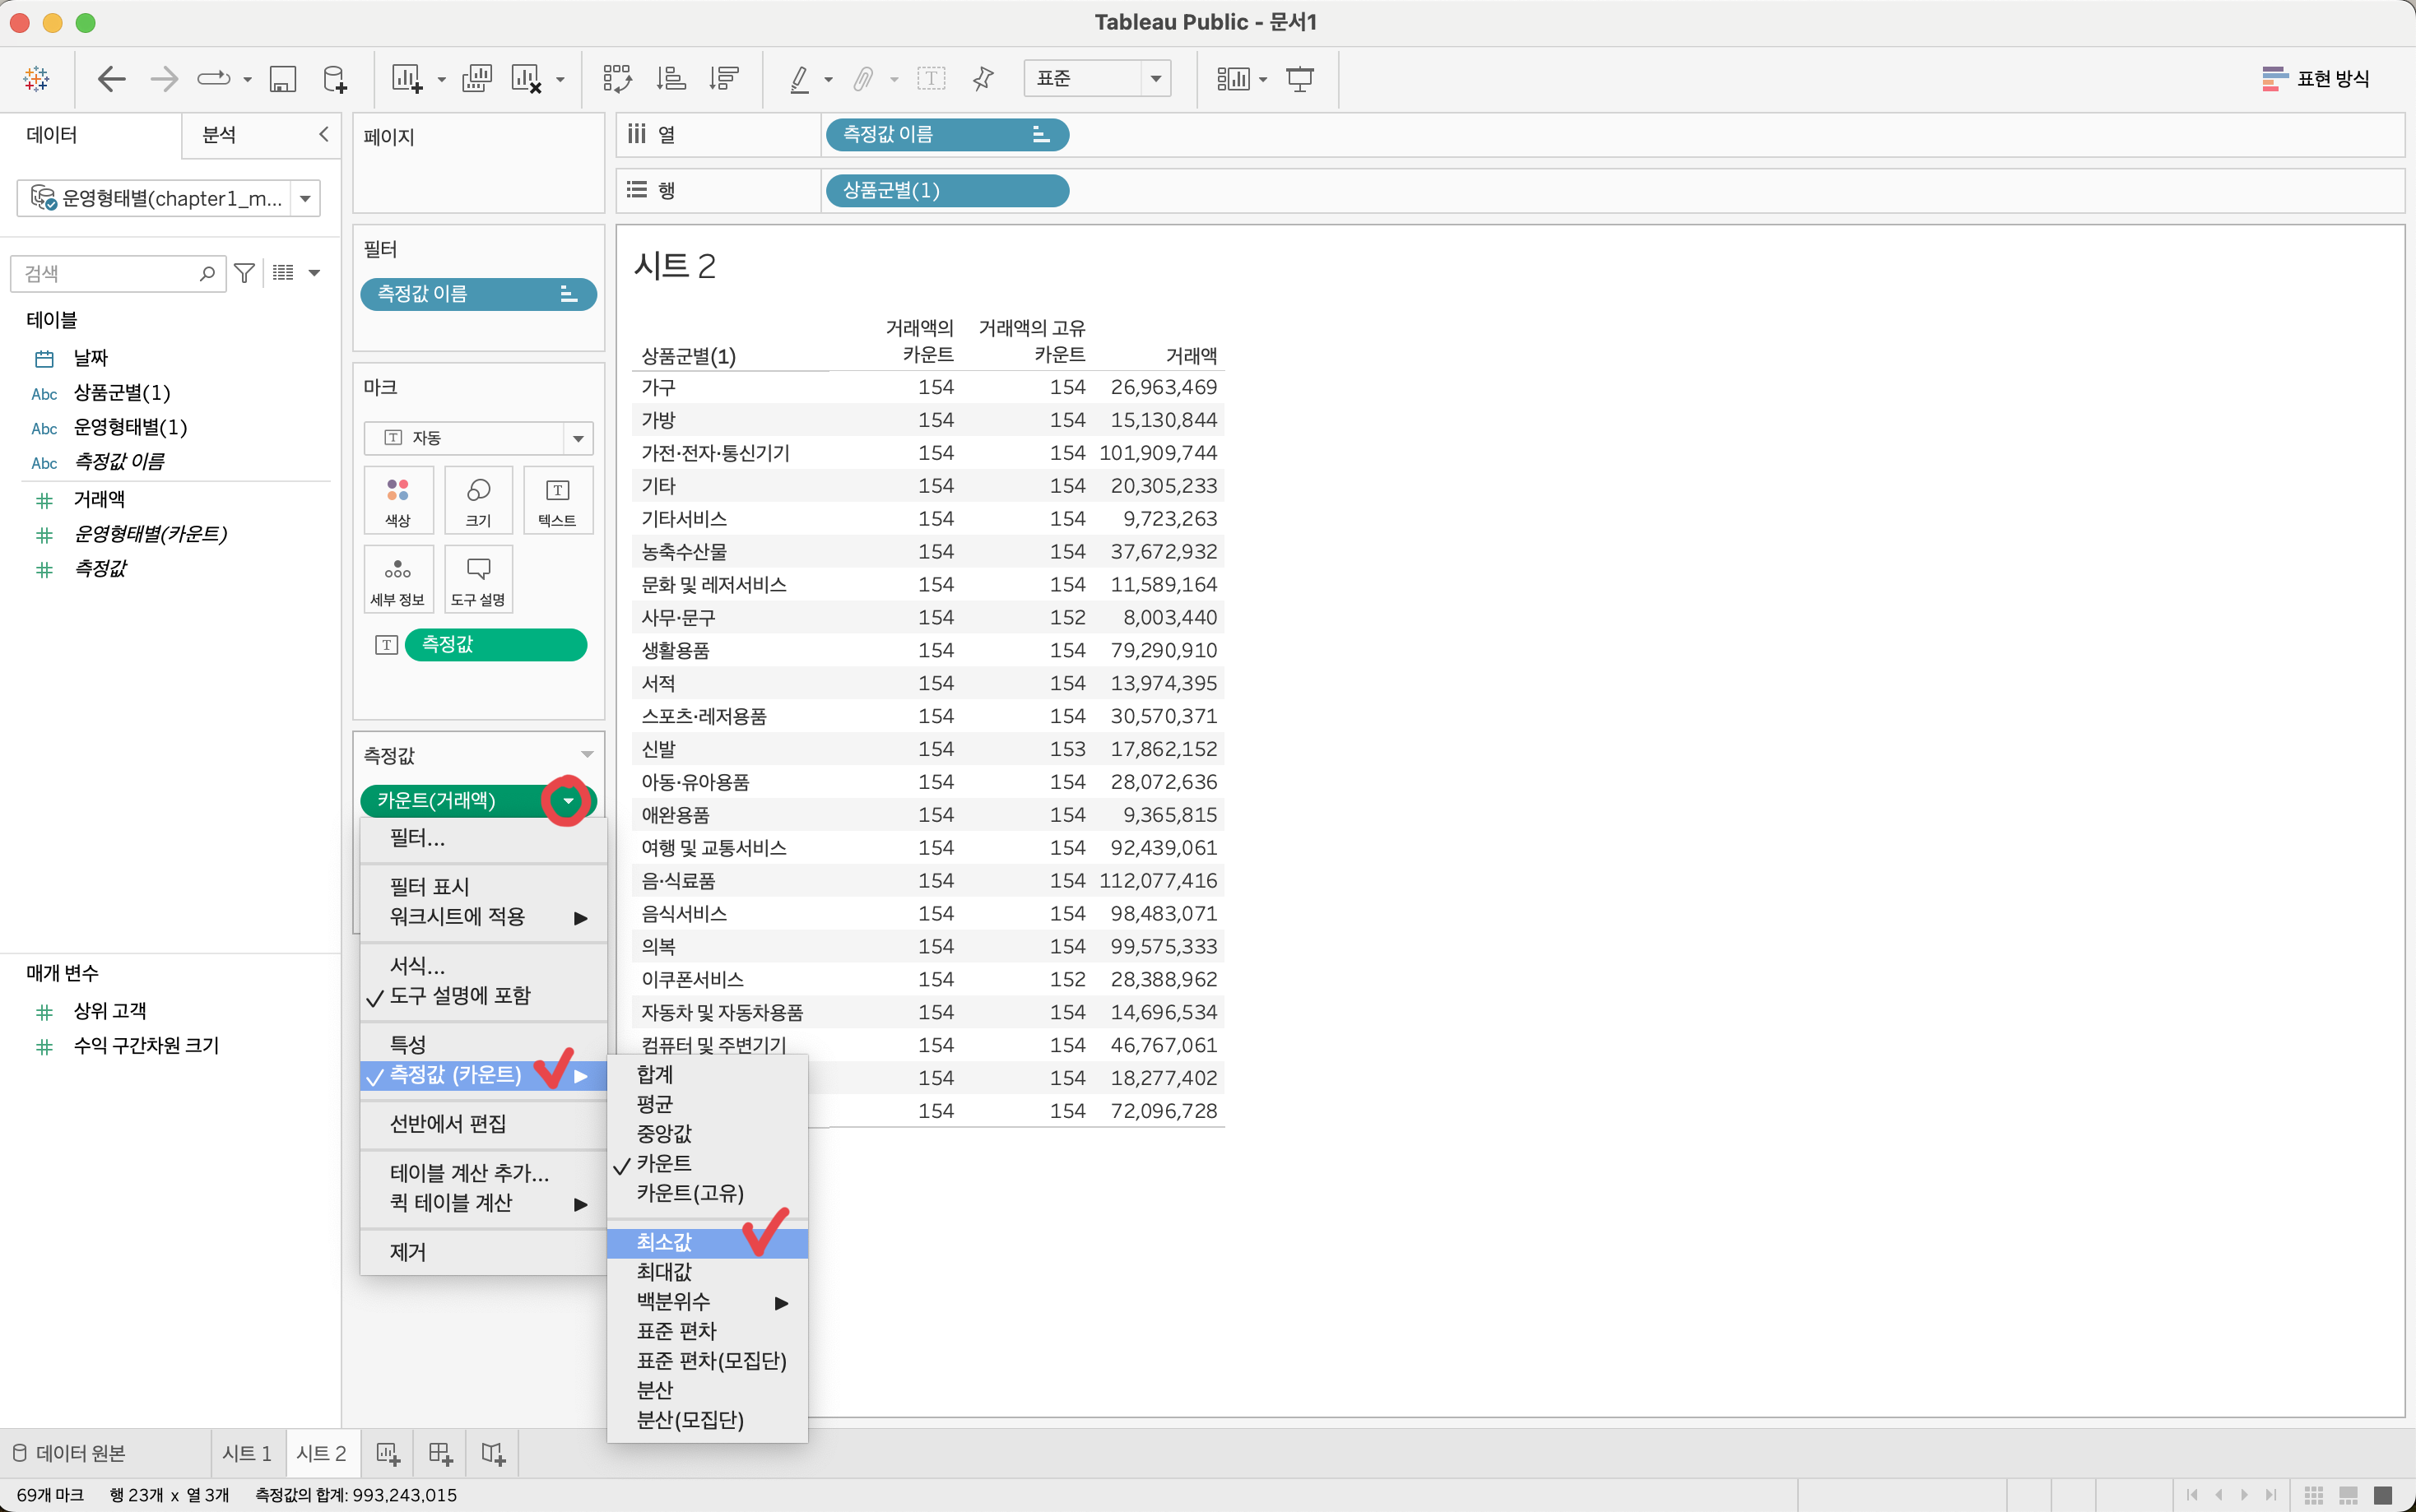Choose 최소값 from aggregation submenu

[x=664, y=1243]
